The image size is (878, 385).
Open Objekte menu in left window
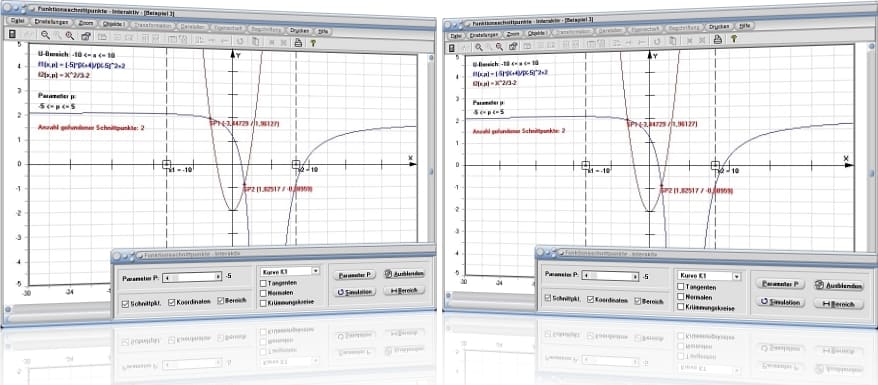[x=114, y=24]
